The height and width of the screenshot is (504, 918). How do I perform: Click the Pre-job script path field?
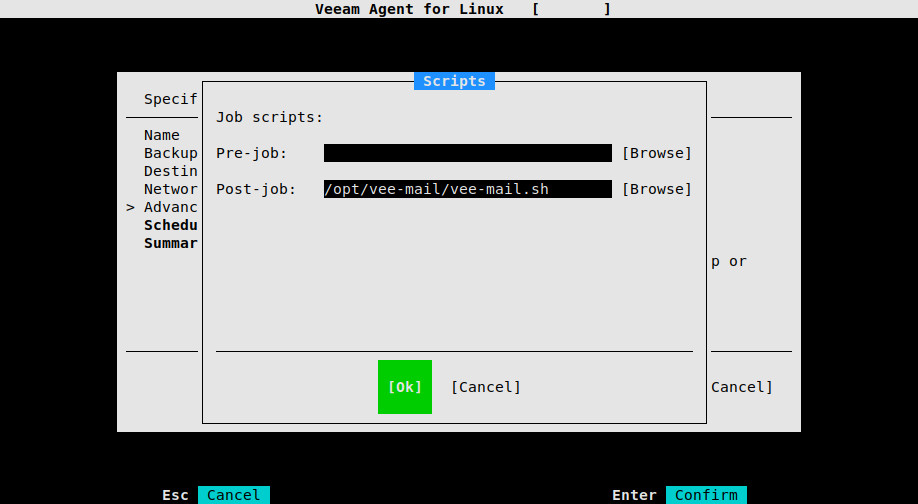468,153
